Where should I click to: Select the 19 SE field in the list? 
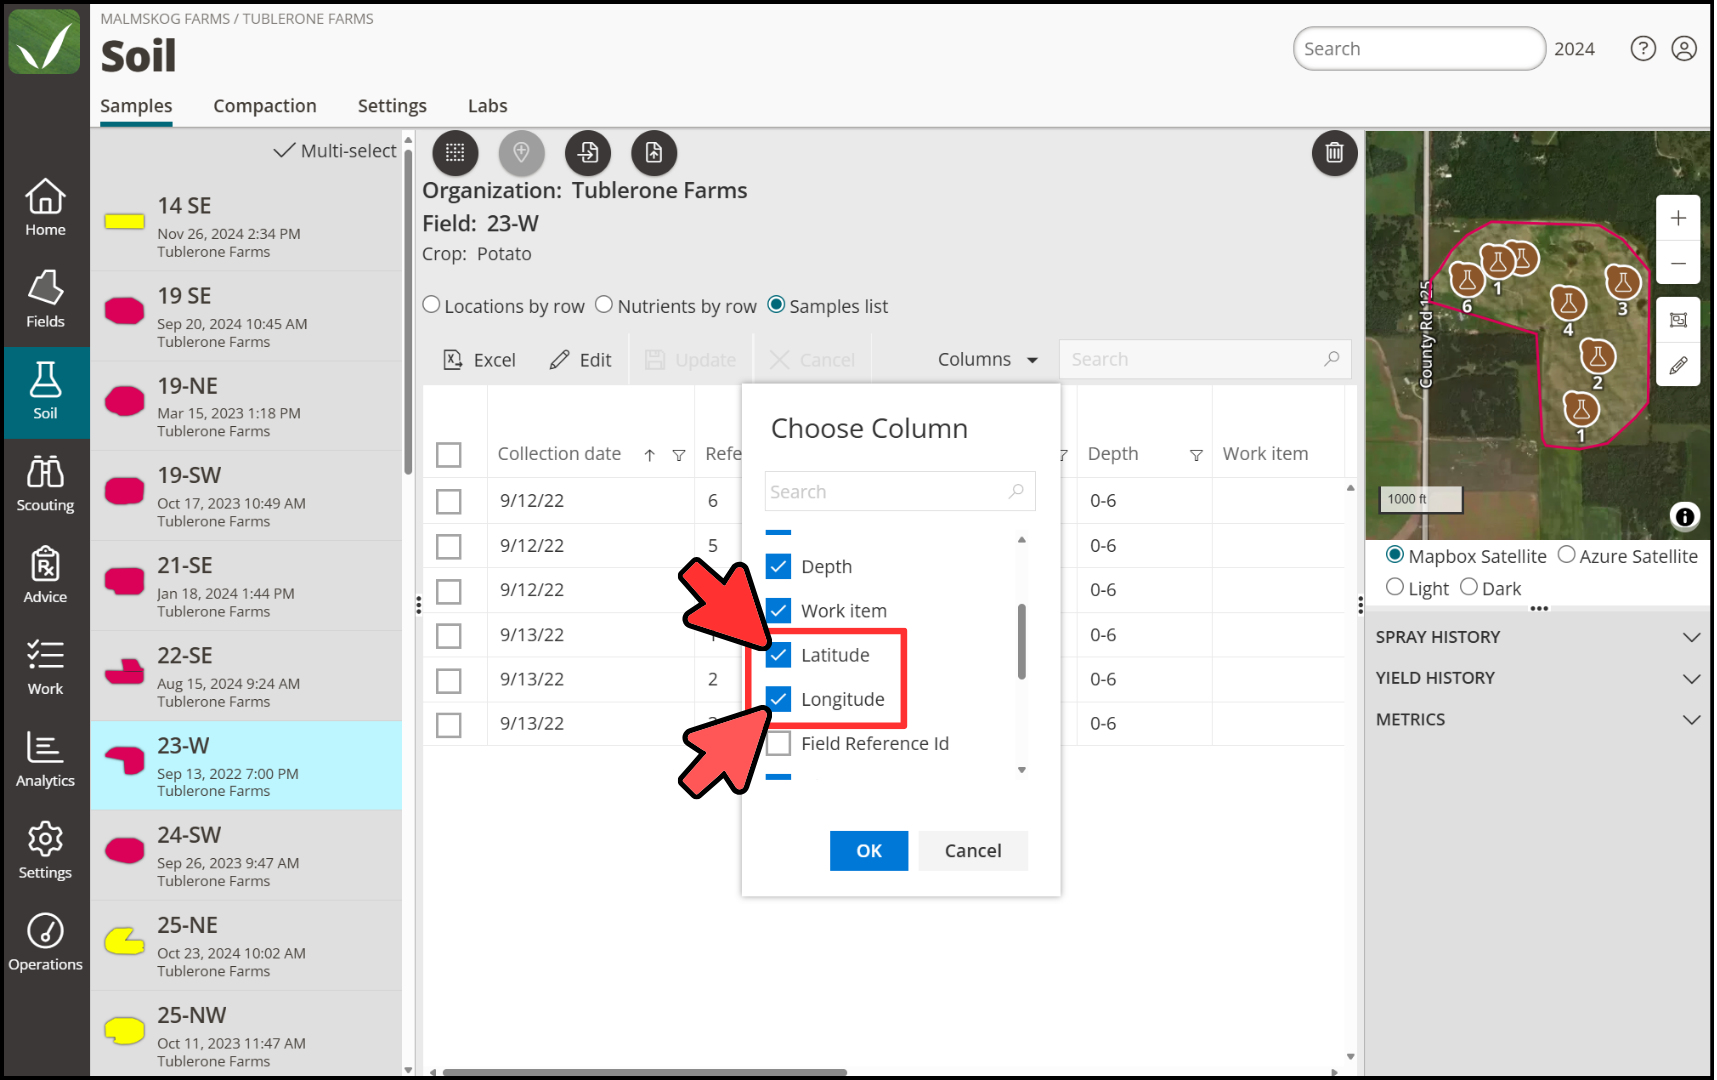[x=247, y=316]
